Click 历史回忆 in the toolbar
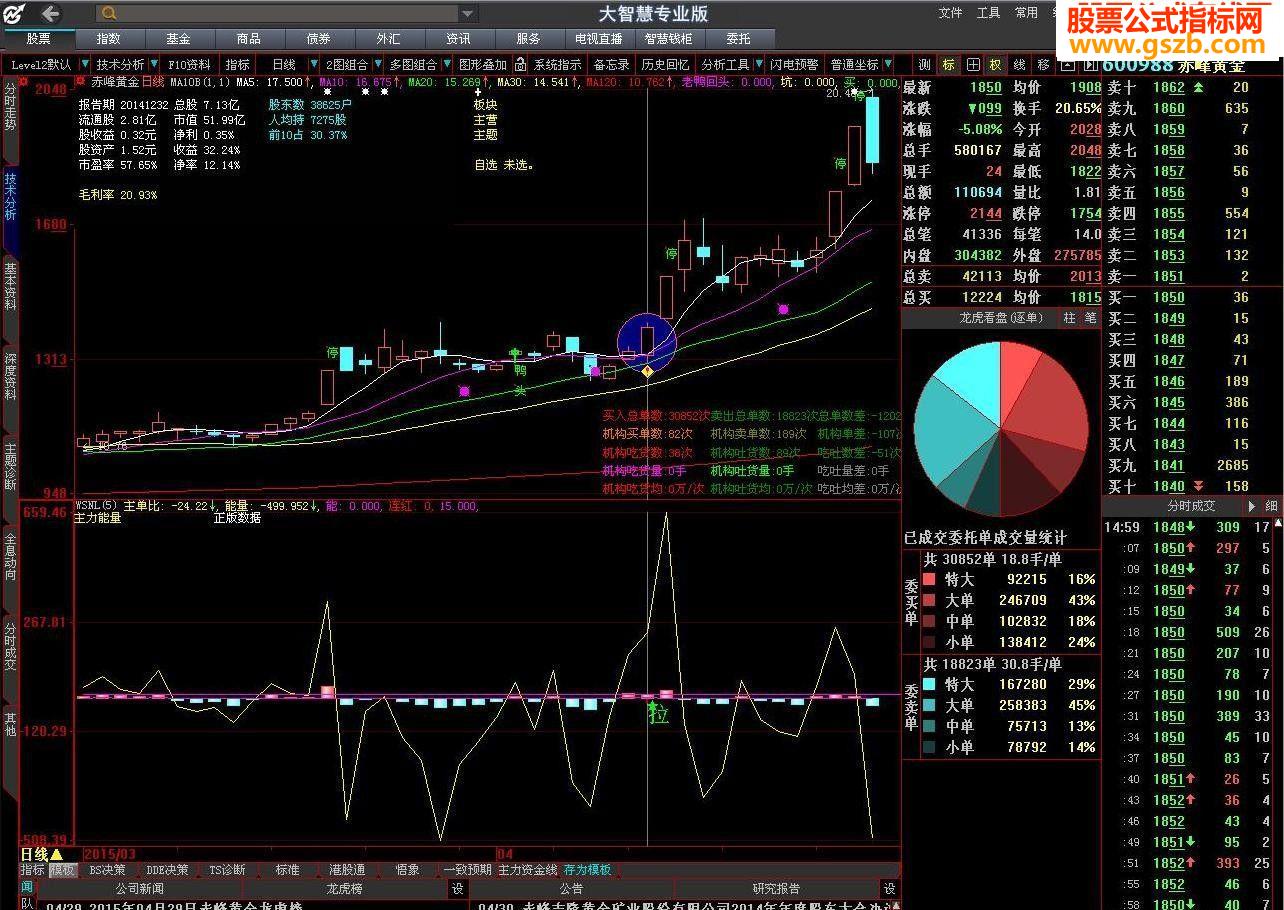Image resolution: width=1284 pixels, height=910 pixels. 666,65
